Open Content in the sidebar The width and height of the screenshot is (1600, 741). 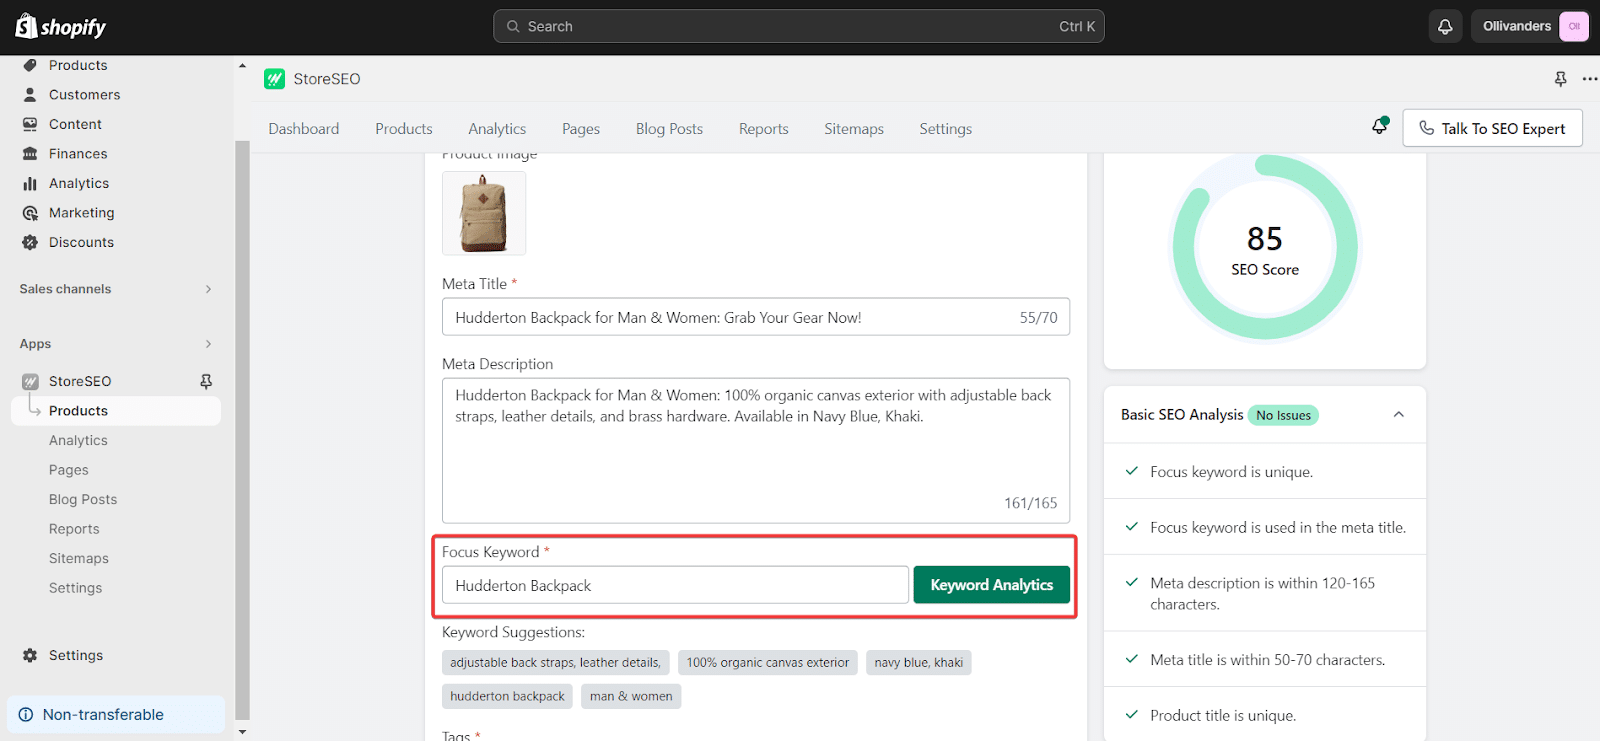click(x=75, y=124)
